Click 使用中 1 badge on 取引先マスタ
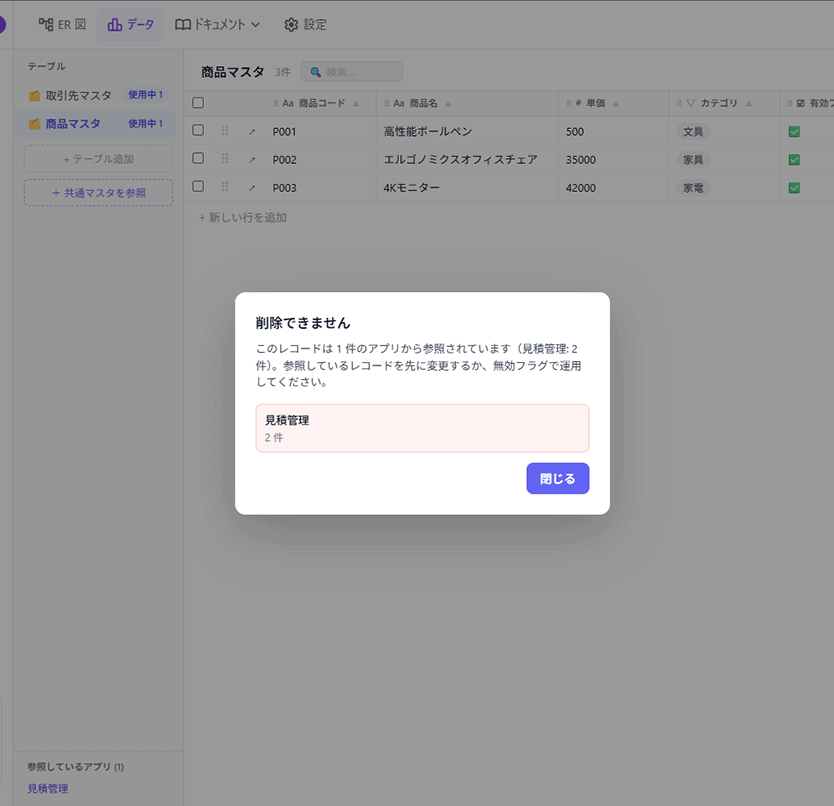834x806 pixels. pyautogui.click(x=145, y=95)
